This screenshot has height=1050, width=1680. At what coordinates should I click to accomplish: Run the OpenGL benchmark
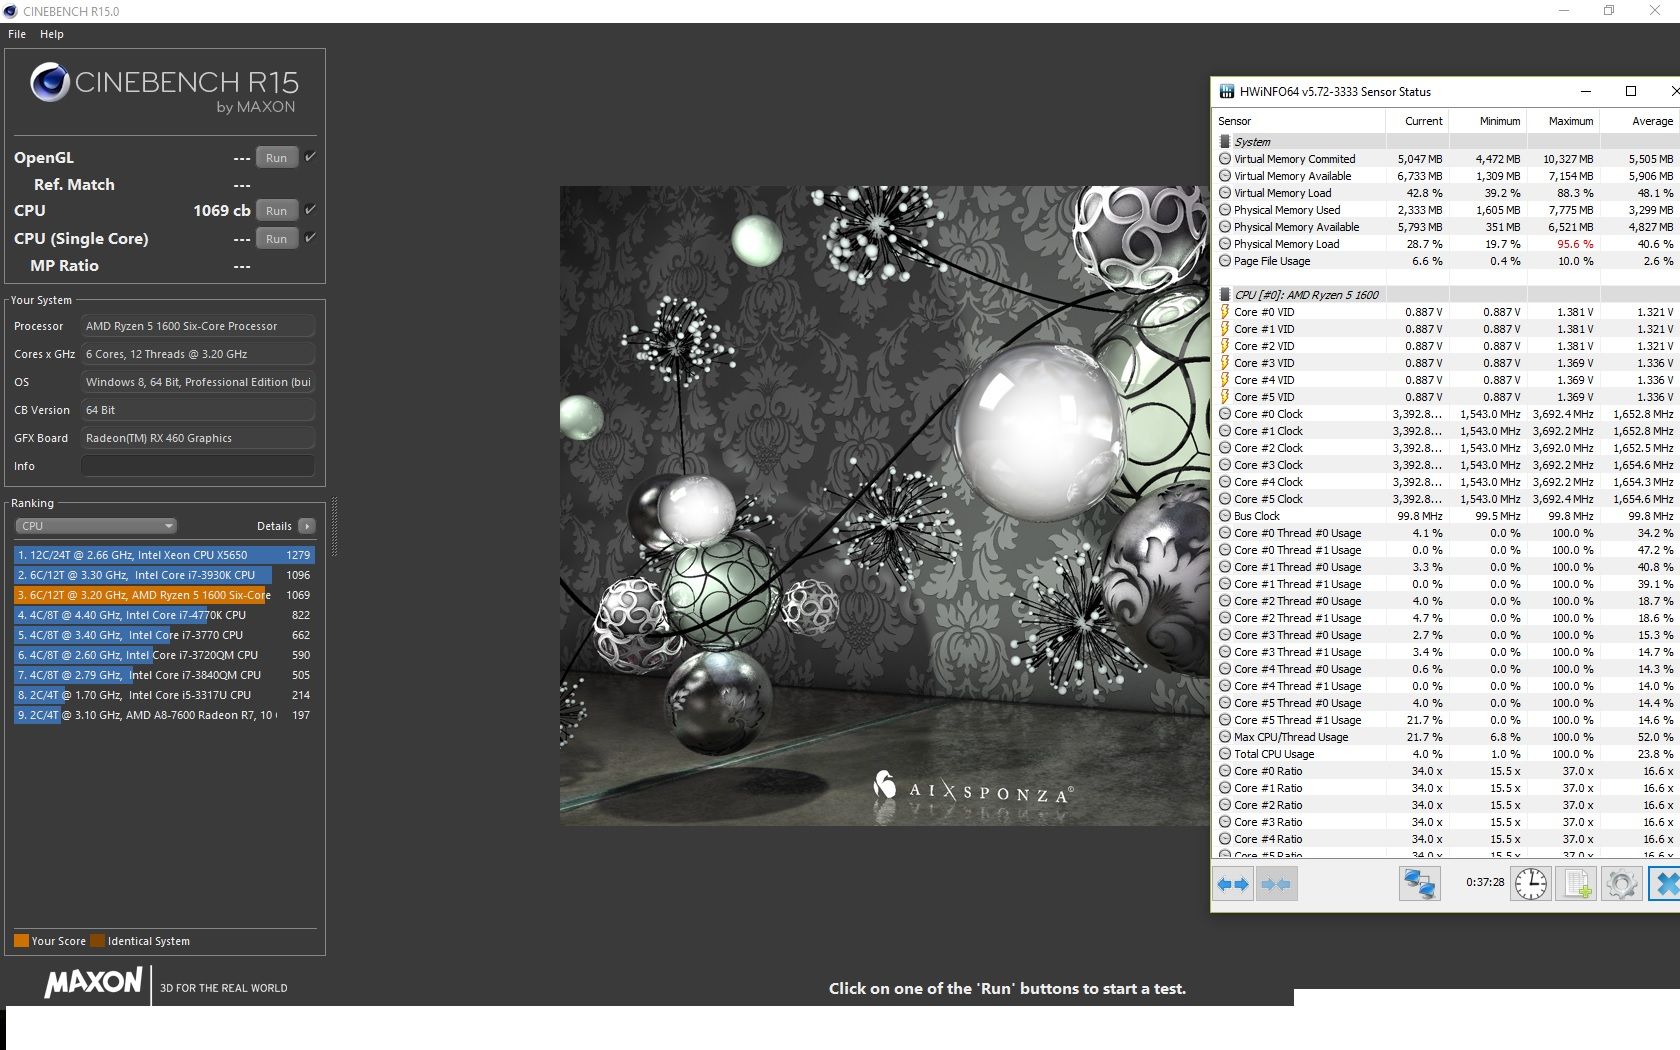[x=277, y=158]
